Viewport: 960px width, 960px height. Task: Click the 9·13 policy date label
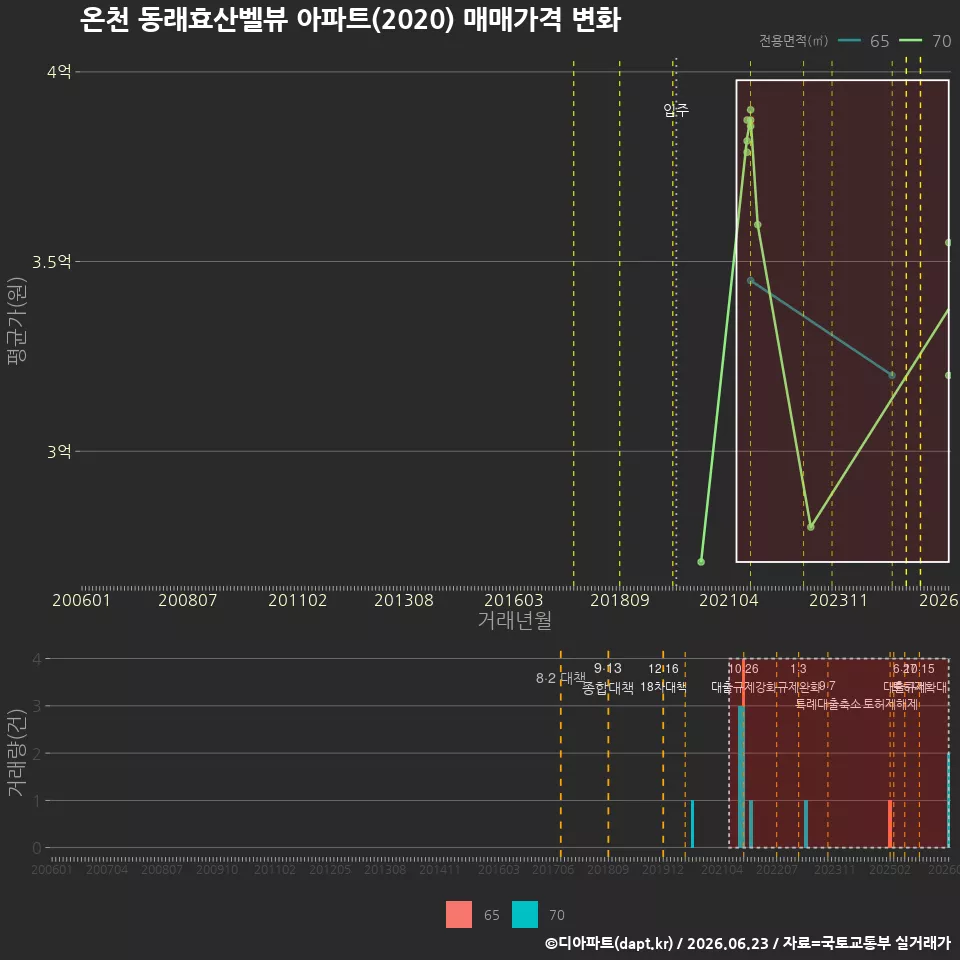(607, 668)
